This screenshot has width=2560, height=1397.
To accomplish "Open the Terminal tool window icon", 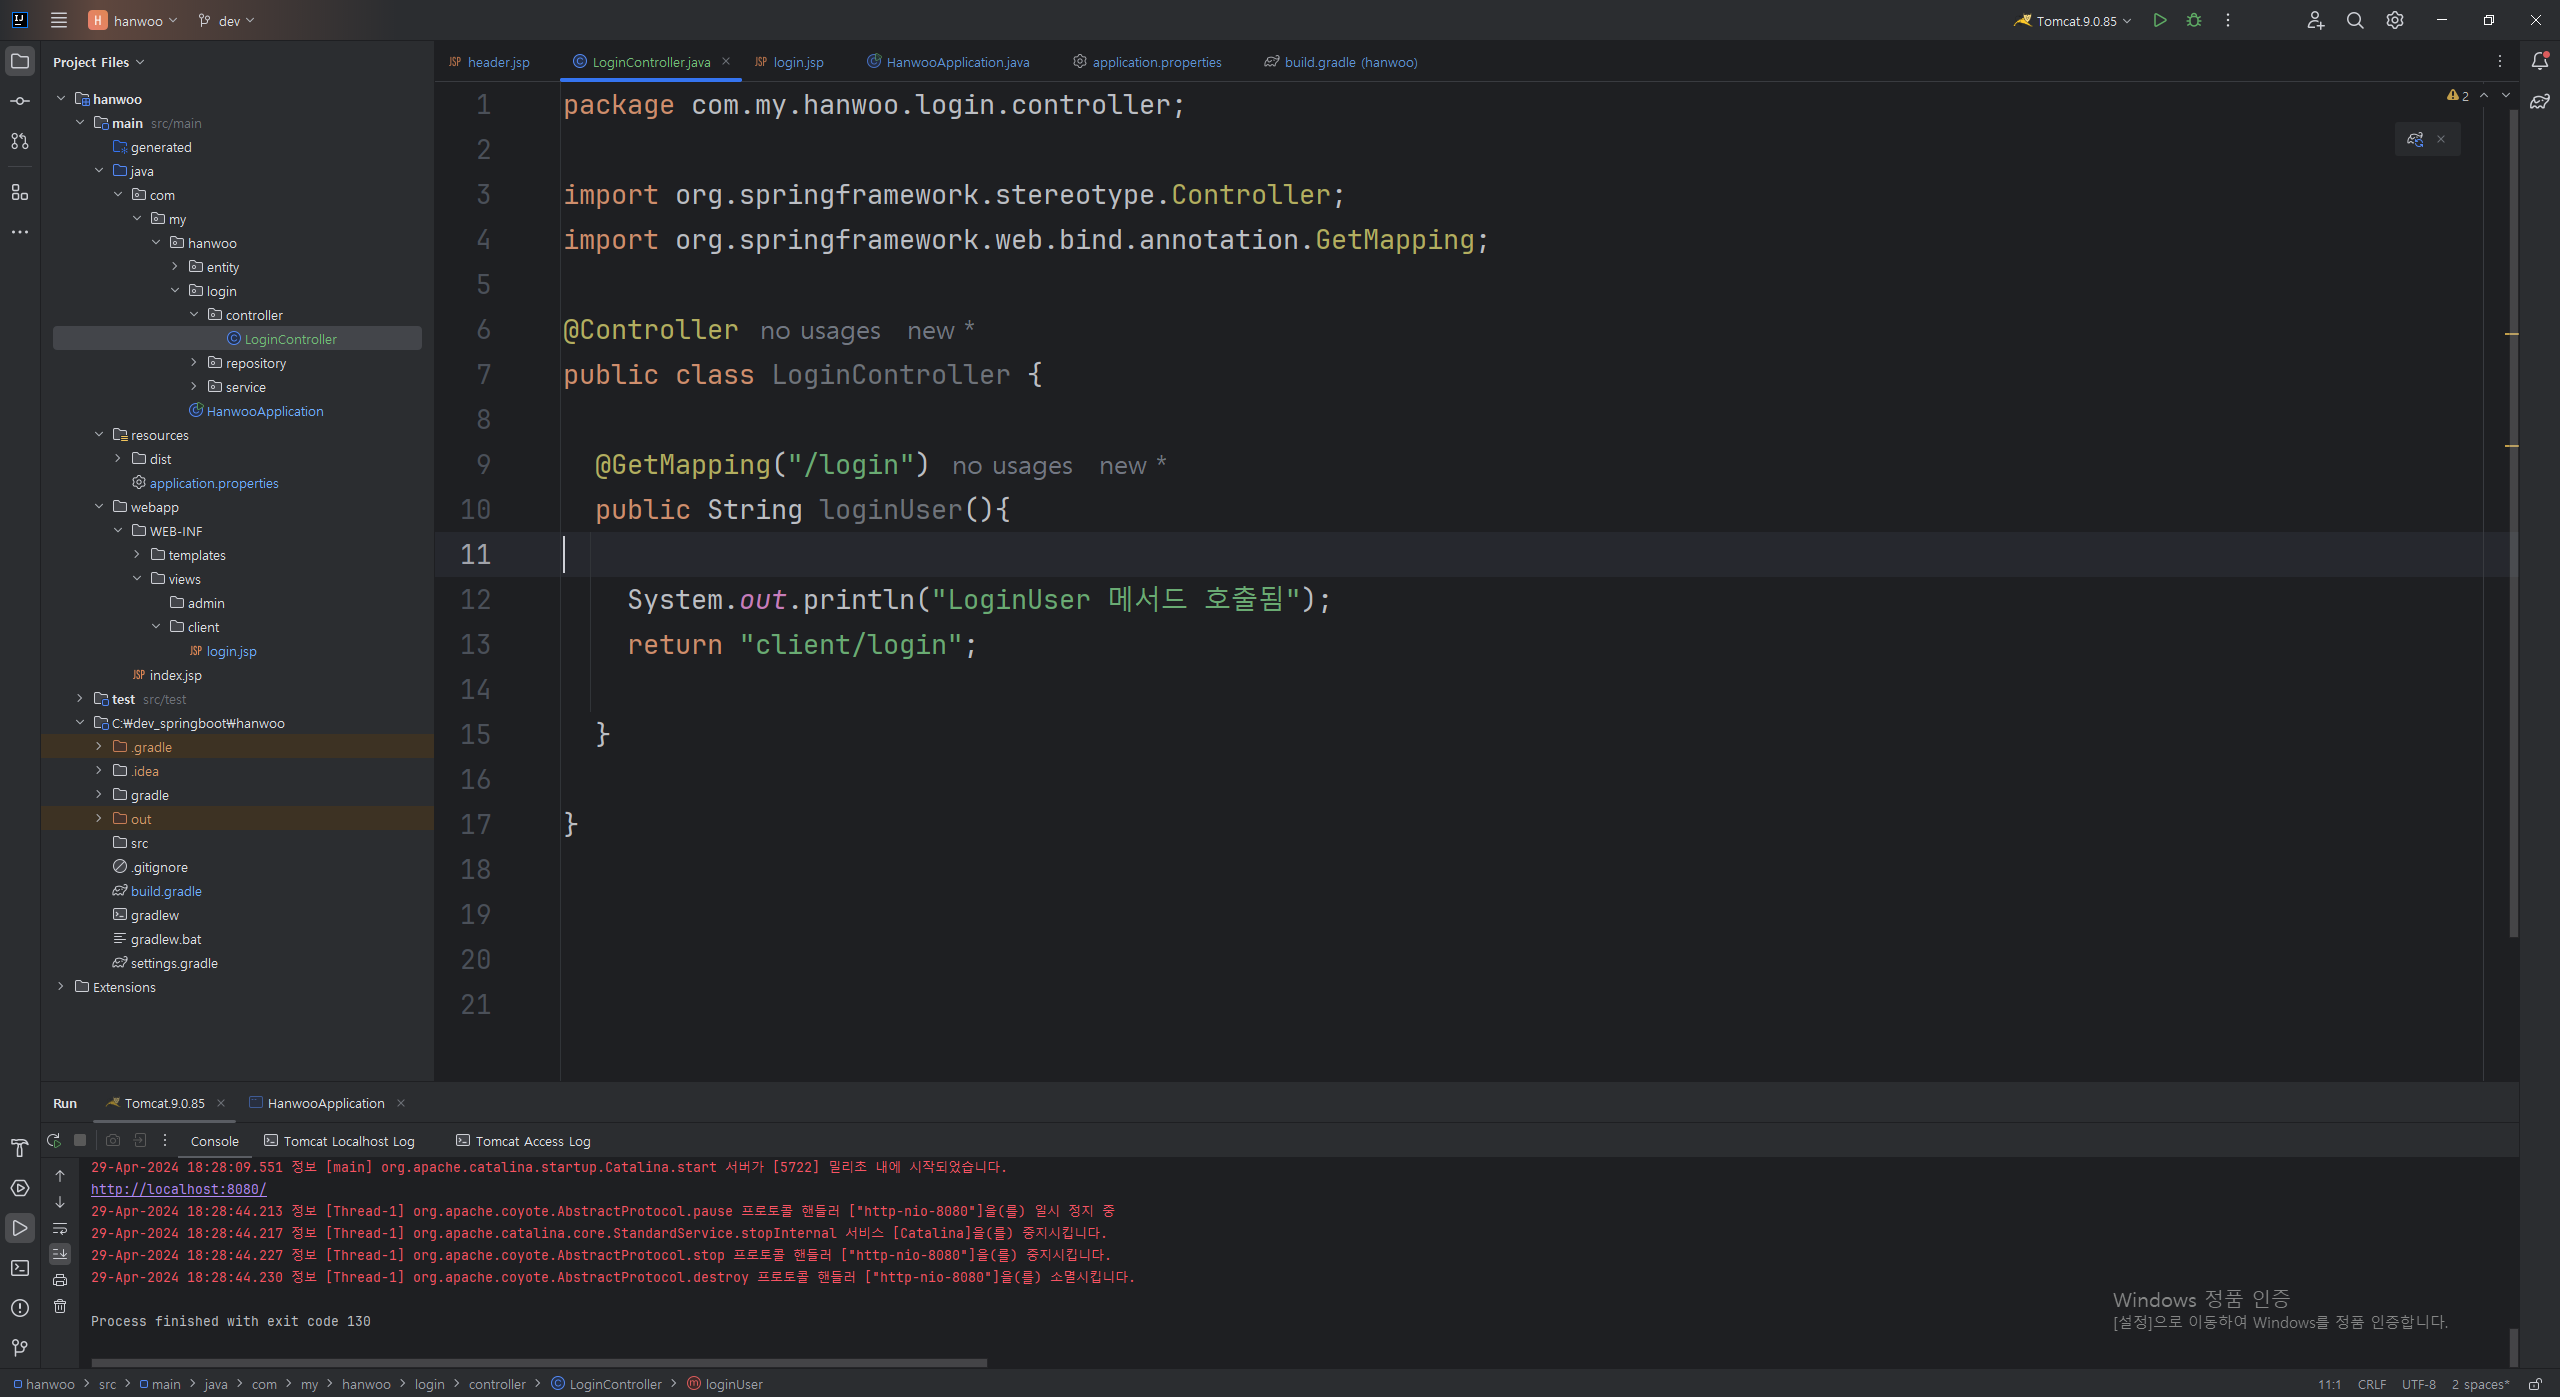I will (20, 1268).
